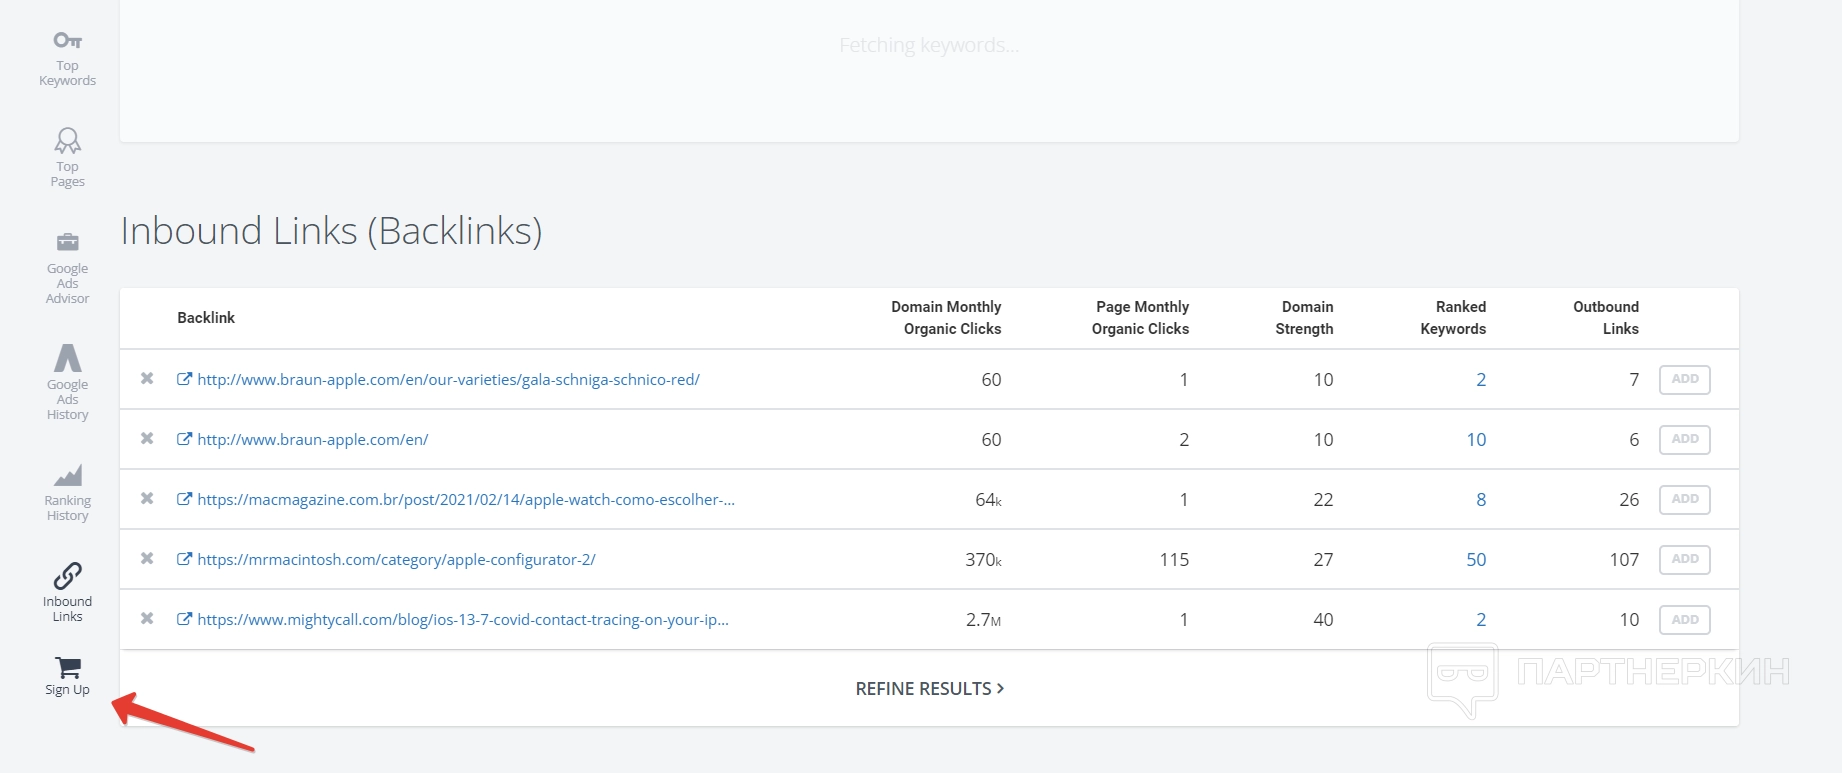The width and height of the screenshot is (1842, 773).
Task: Remove the macmagazine.com.br backlink row
Action: tap(147, 499)
